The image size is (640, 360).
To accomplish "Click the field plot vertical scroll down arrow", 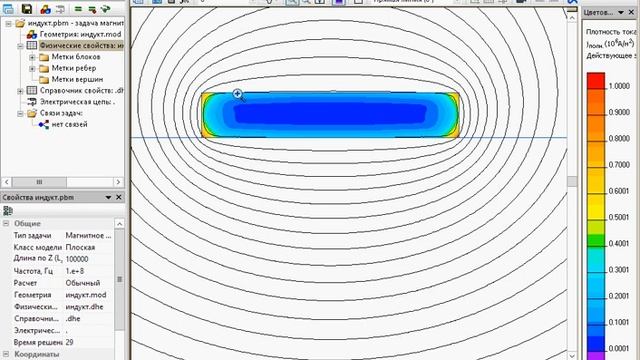I will click(x=572, y=356).
